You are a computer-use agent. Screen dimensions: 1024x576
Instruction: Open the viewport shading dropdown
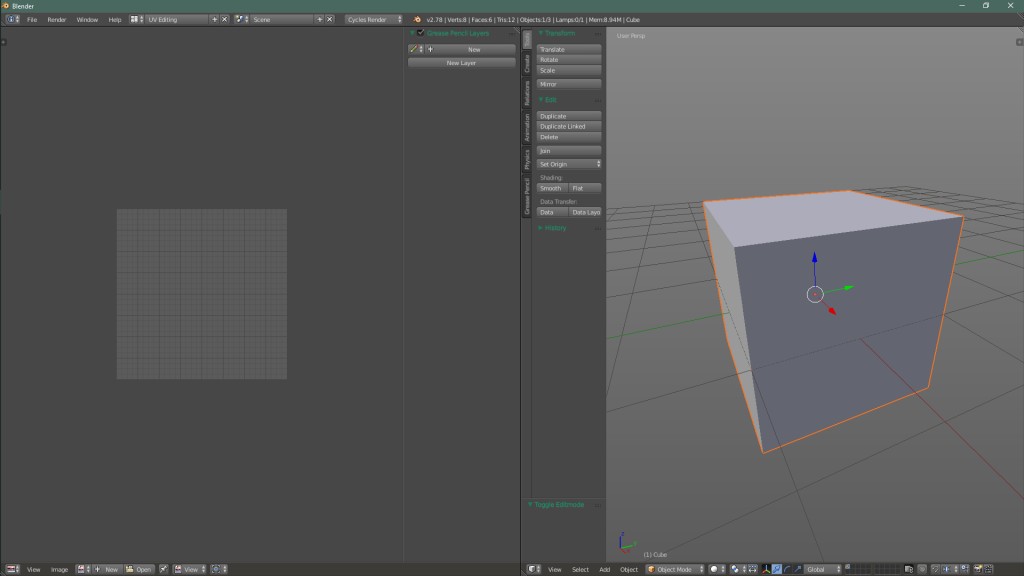pos(714,569)
